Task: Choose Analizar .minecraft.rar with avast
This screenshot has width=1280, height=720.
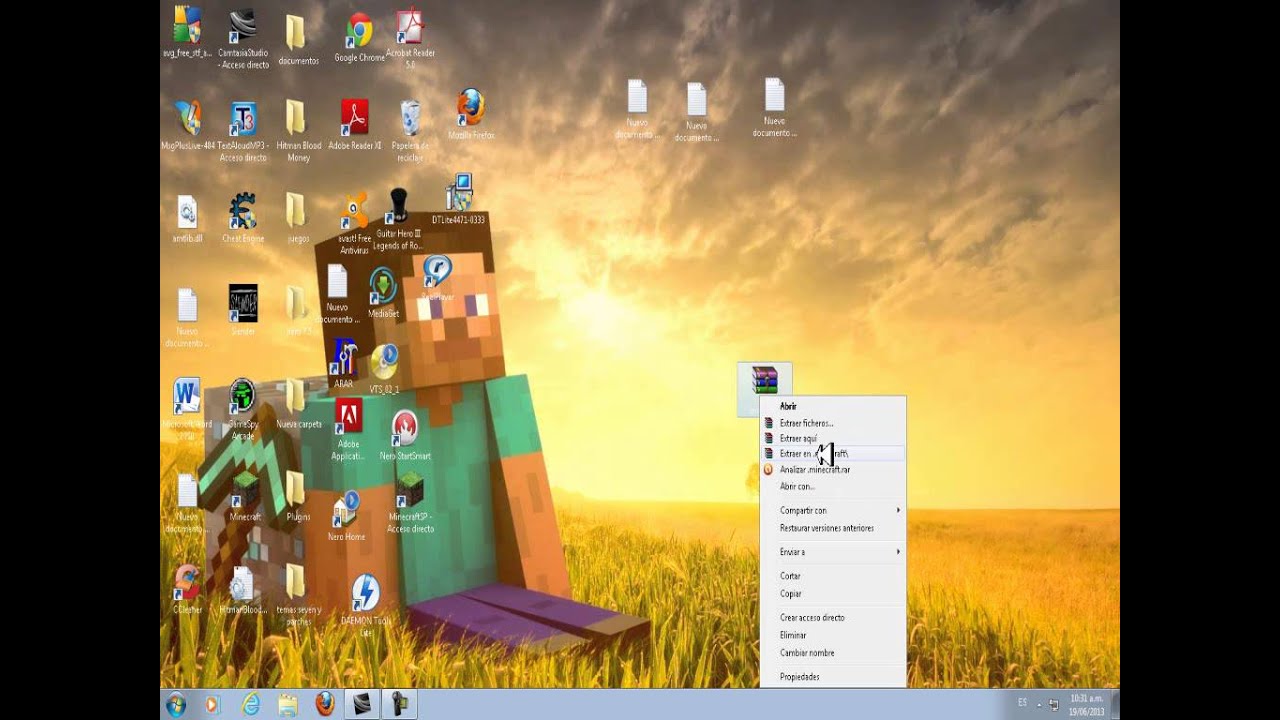Action: (x=832, y=469)
